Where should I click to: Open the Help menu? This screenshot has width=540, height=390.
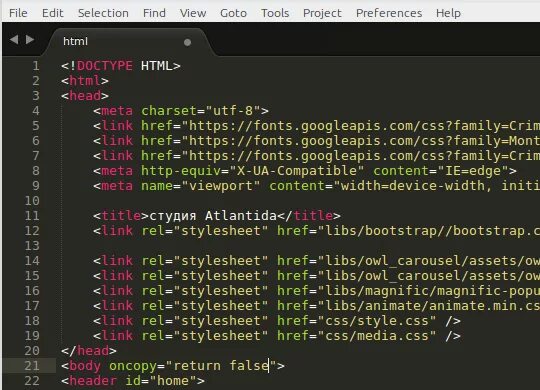(x=448, y=13)
